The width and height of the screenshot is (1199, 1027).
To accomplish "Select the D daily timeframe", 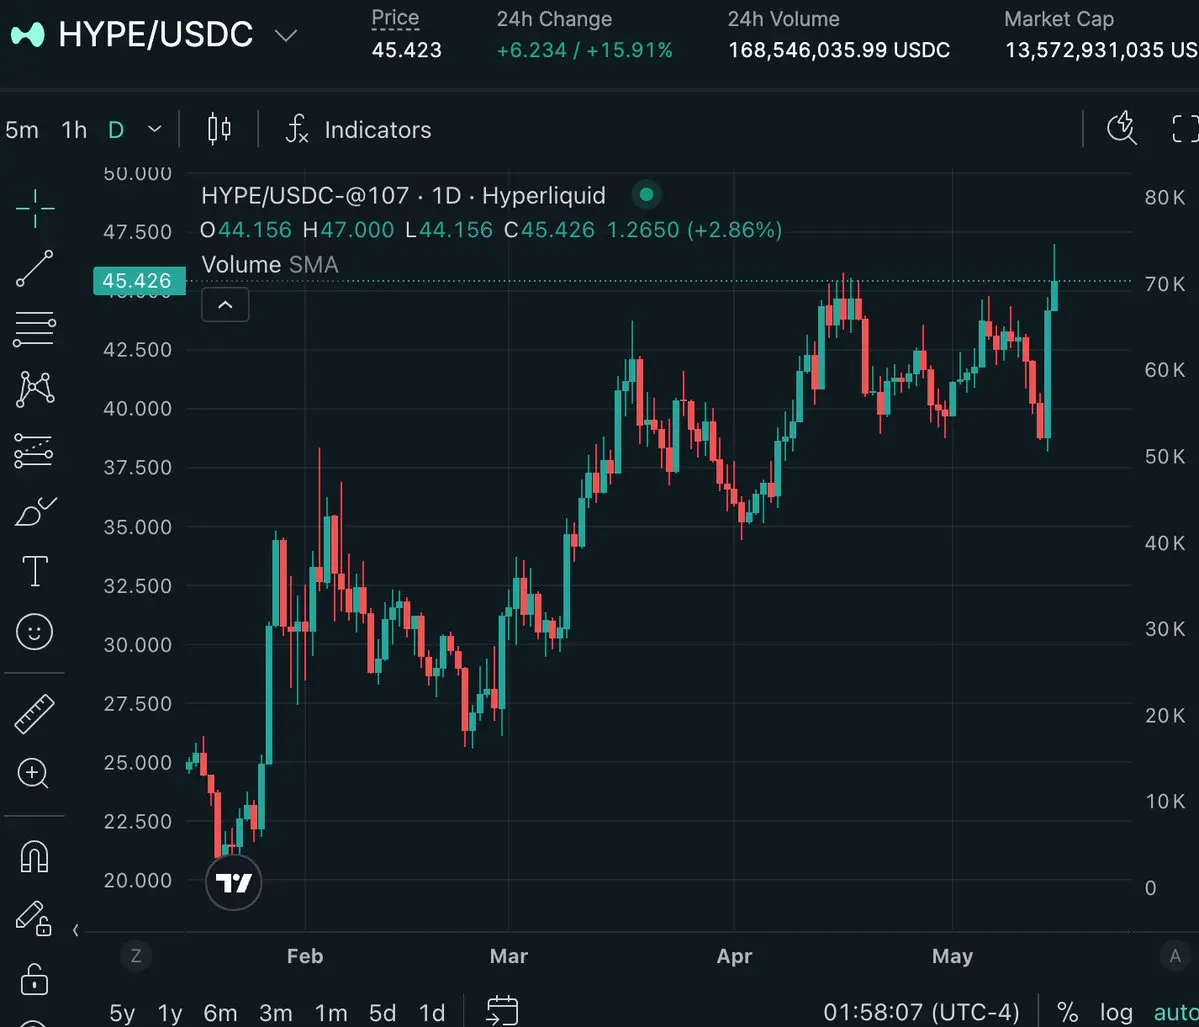I will pyautogui.click(x=116, y=130).
